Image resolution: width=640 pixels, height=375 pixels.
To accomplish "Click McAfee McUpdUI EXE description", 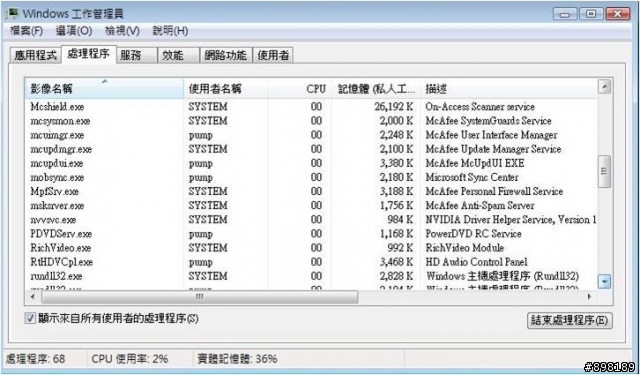I will [x=475, y=164].
